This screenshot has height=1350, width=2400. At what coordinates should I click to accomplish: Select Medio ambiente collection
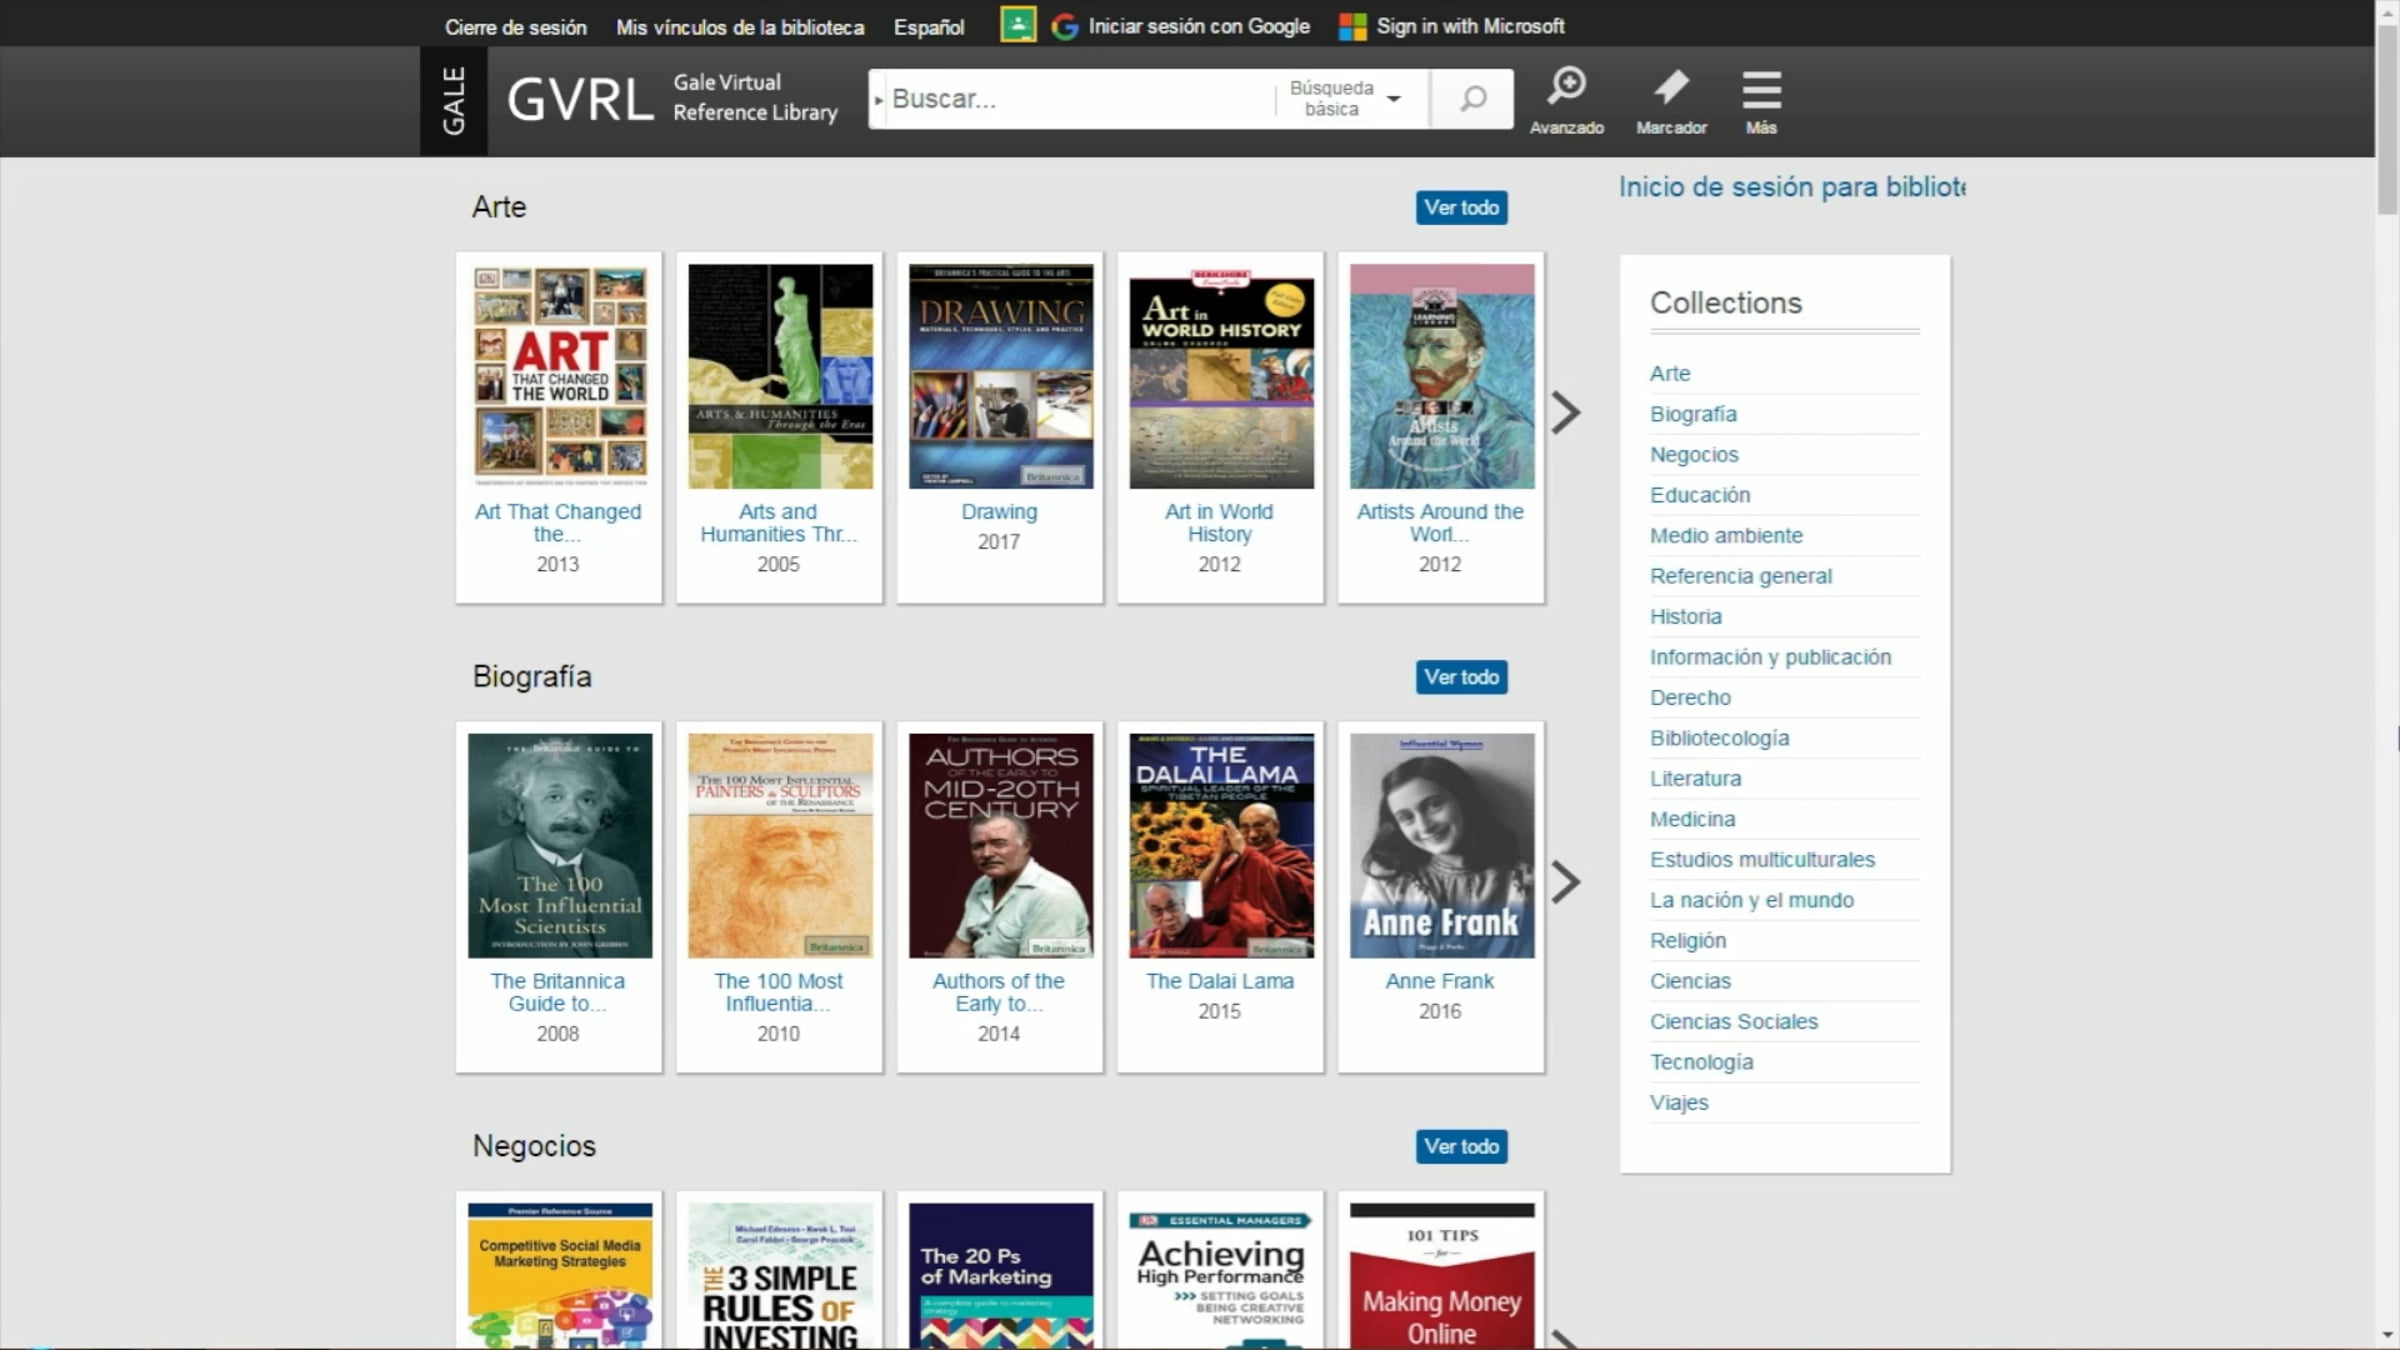(1726, 536)
